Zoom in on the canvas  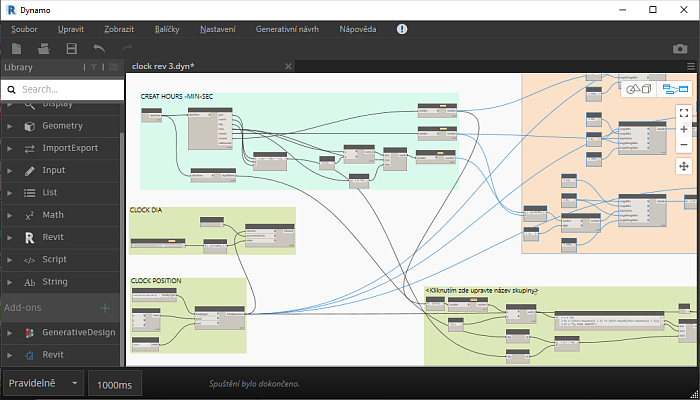click(x=684, y=129)
